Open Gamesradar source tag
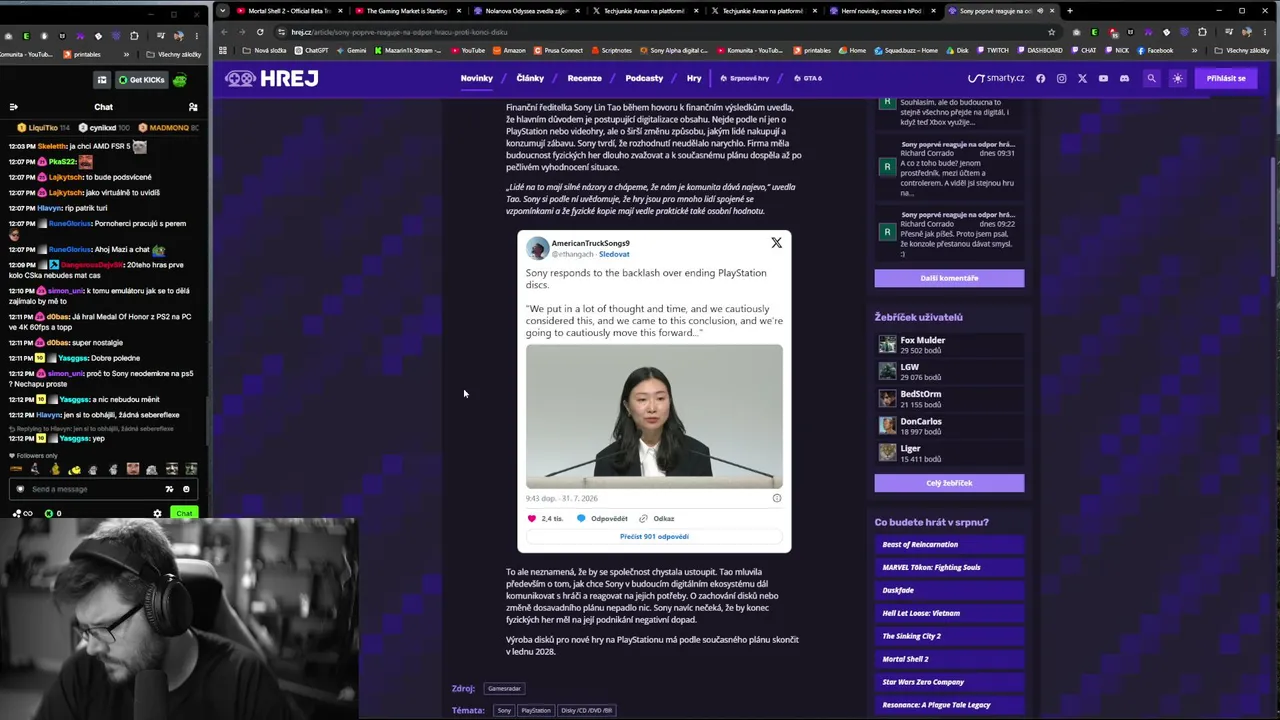1280x720 pixels. pos(504,688)
